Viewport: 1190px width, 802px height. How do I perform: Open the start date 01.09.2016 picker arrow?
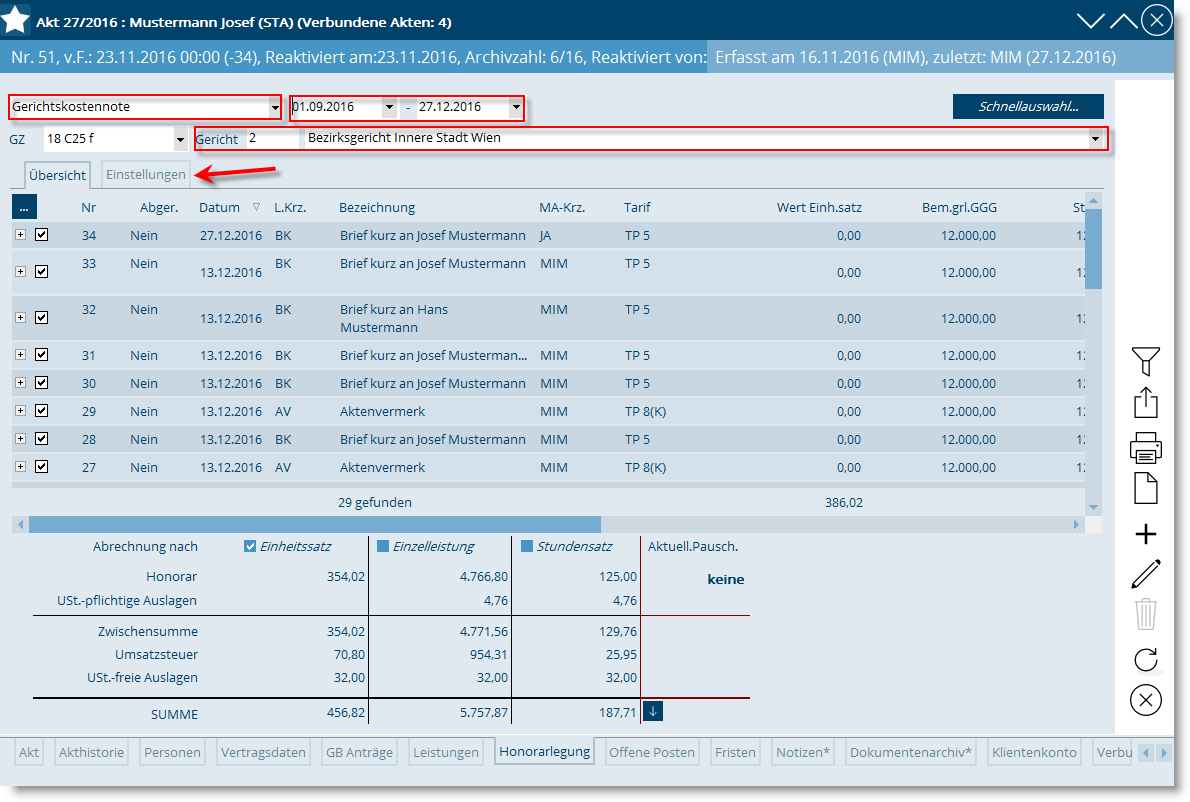tap(389, 108)
